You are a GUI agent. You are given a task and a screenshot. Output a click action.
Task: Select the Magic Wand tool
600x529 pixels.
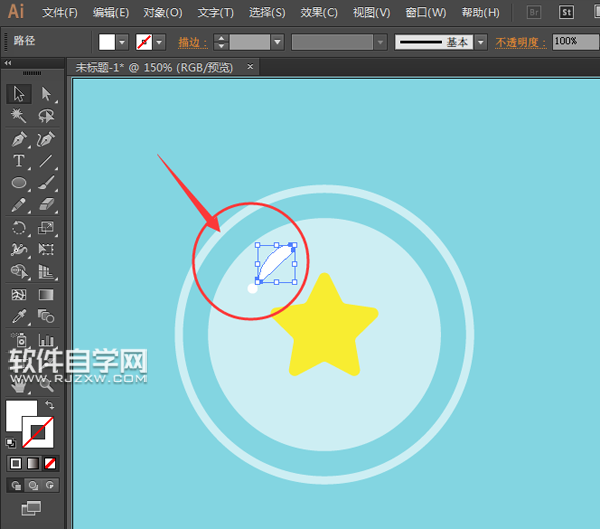click(x=18, y=116)
